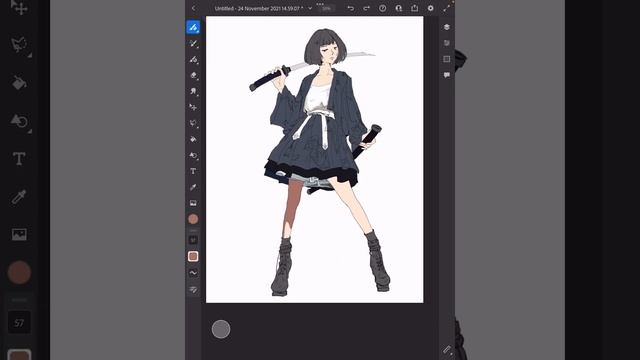Viewport: 640px width, 360px height.
Task: Open the app settings gear icon
Action: click(x=431, y=8)
